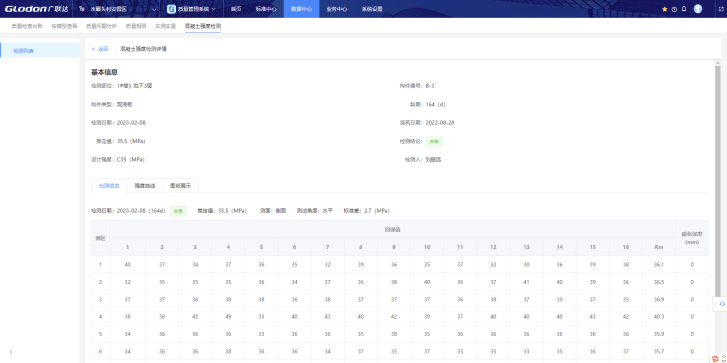Click the page vertical scrollbar
The height and width of the screenshot is (363, 727).
tap(717, 181)
